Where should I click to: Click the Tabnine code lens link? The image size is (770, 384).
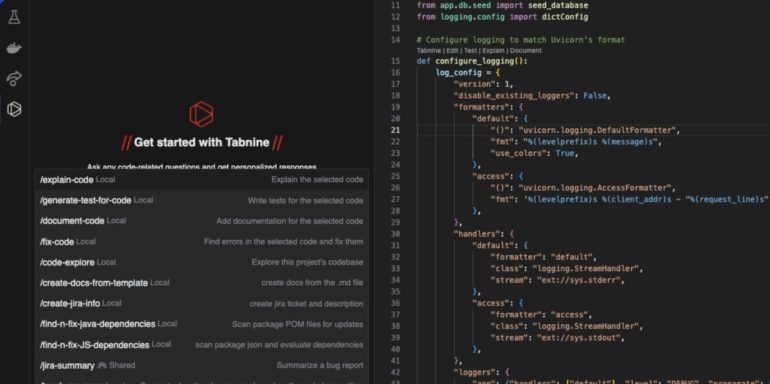coord(428,51)
